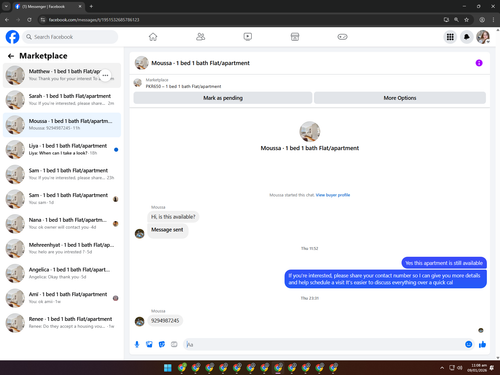The image size is (500, 375).
Task: Open the browser three-dot menu
Action: pyautogui.click(x=493, y=20)
